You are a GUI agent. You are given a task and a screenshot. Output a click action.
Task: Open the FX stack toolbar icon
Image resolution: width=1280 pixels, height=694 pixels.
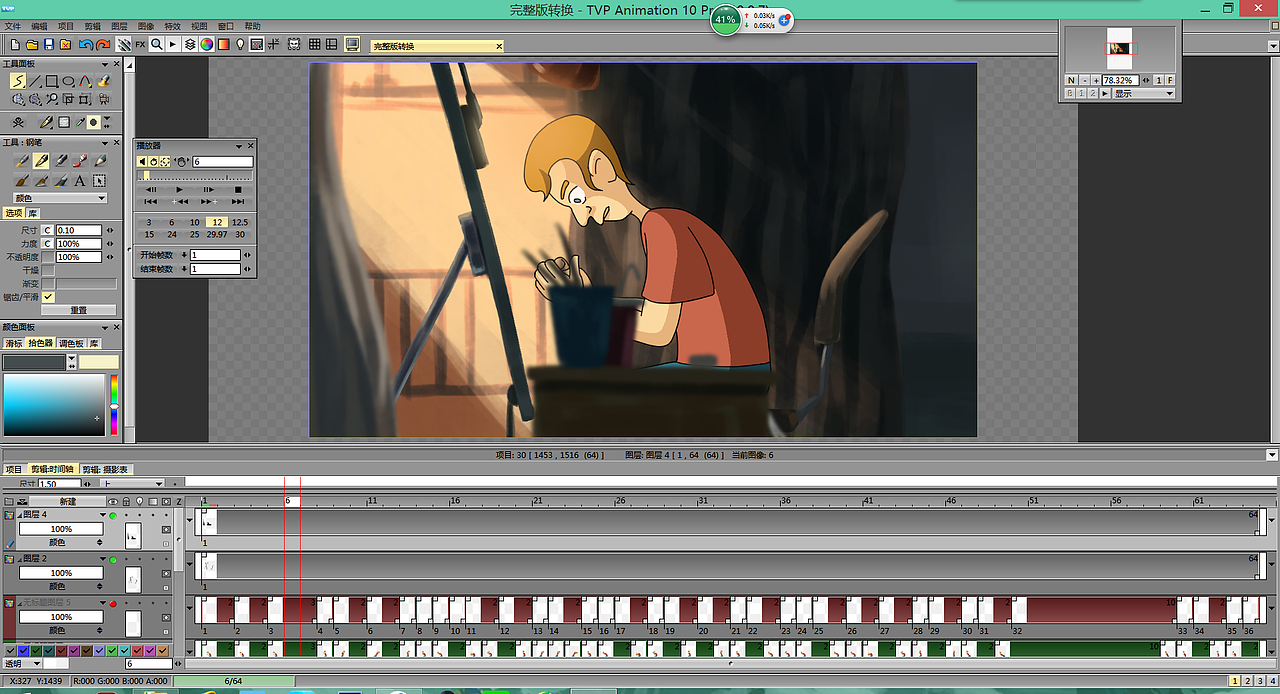pyautogui.click(x=140, y=44)
